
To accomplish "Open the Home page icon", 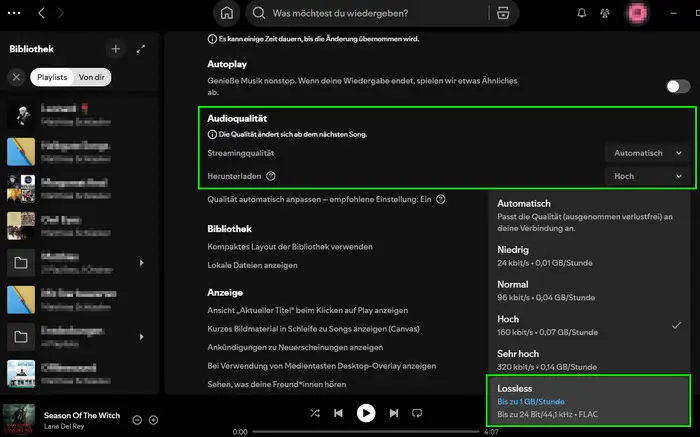I will (227, 13).
